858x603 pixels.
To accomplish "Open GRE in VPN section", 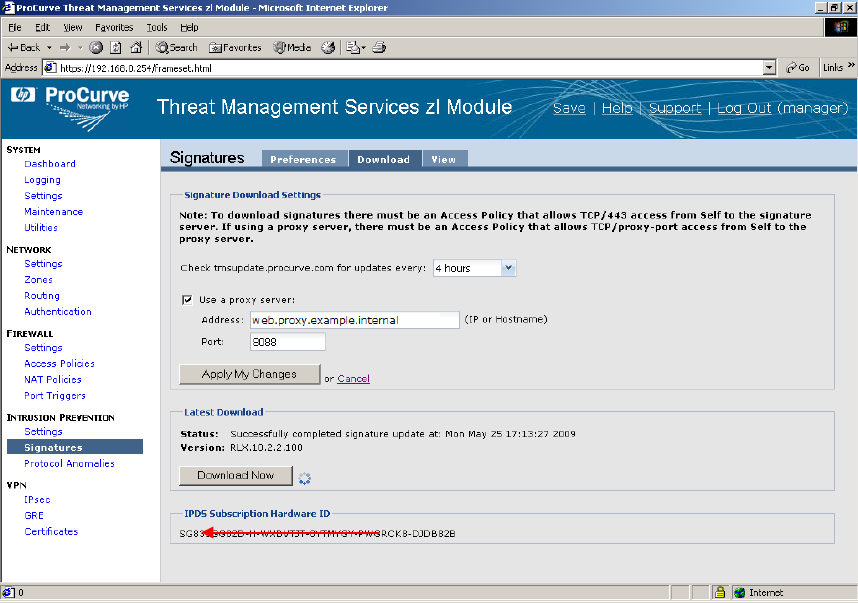I will pos(34,515).
